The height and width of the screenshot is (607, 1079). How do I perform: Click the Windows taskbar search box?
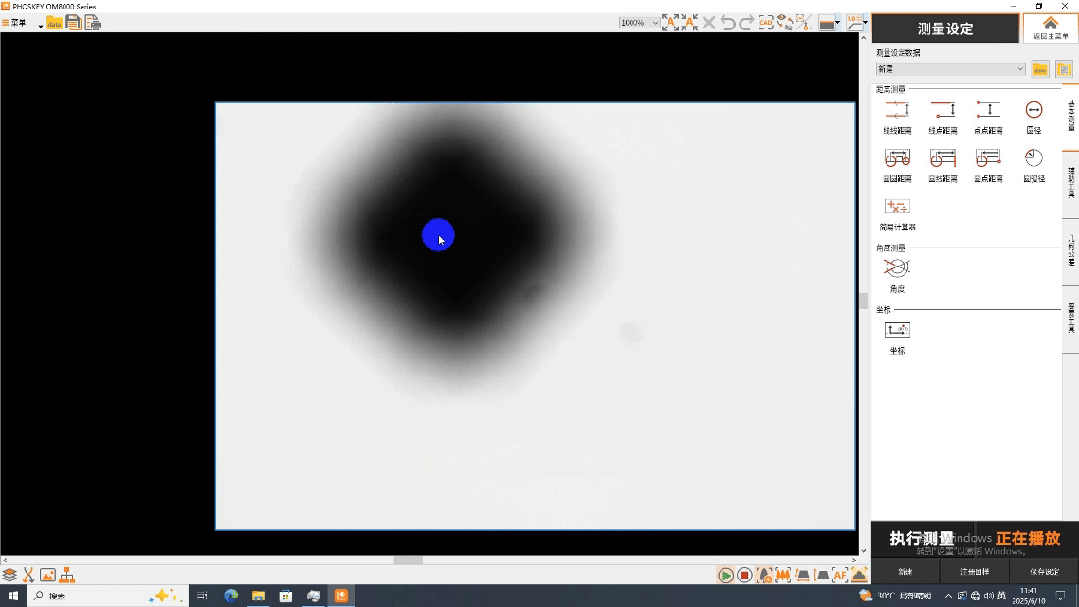[107, 595]
